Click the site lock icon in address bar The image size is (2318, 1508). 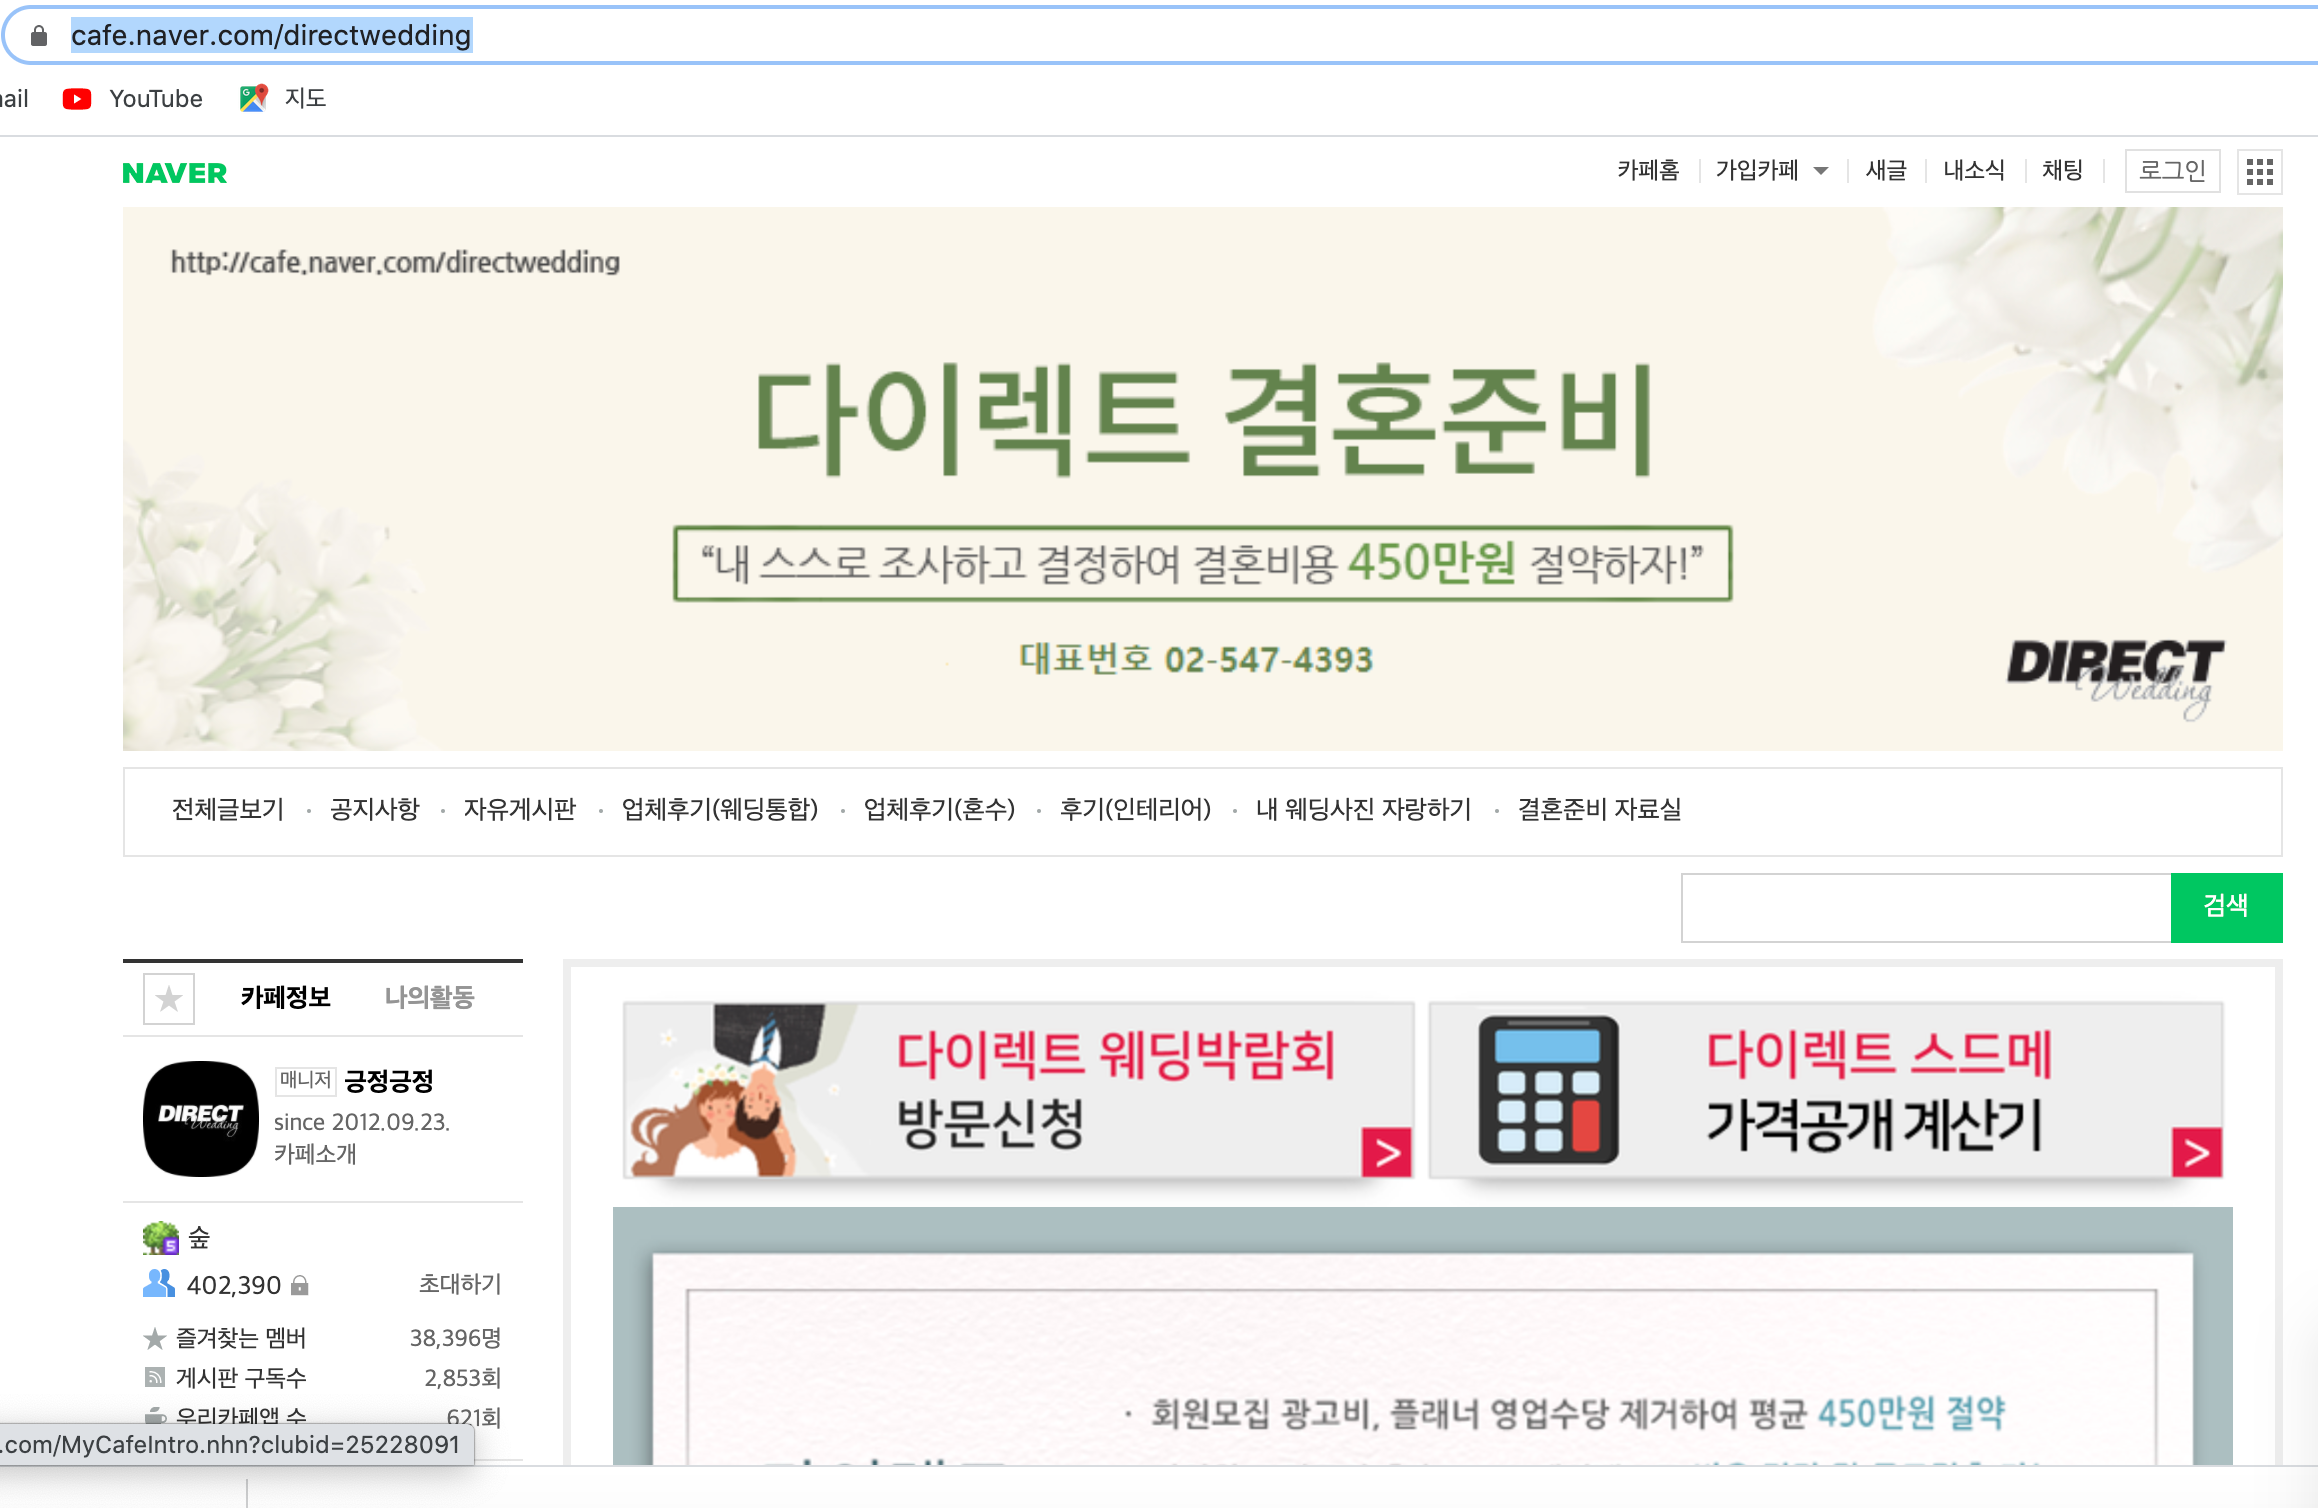pyautogui.click(x=39, y=36)
